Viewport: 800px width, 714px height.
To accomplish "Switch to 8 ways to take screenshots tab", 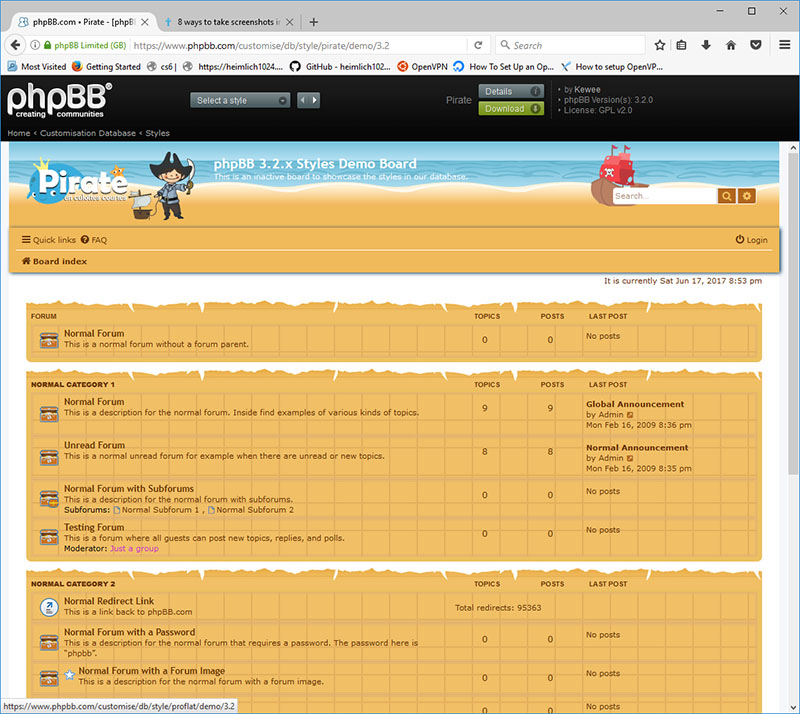I will tap(229, 22).
